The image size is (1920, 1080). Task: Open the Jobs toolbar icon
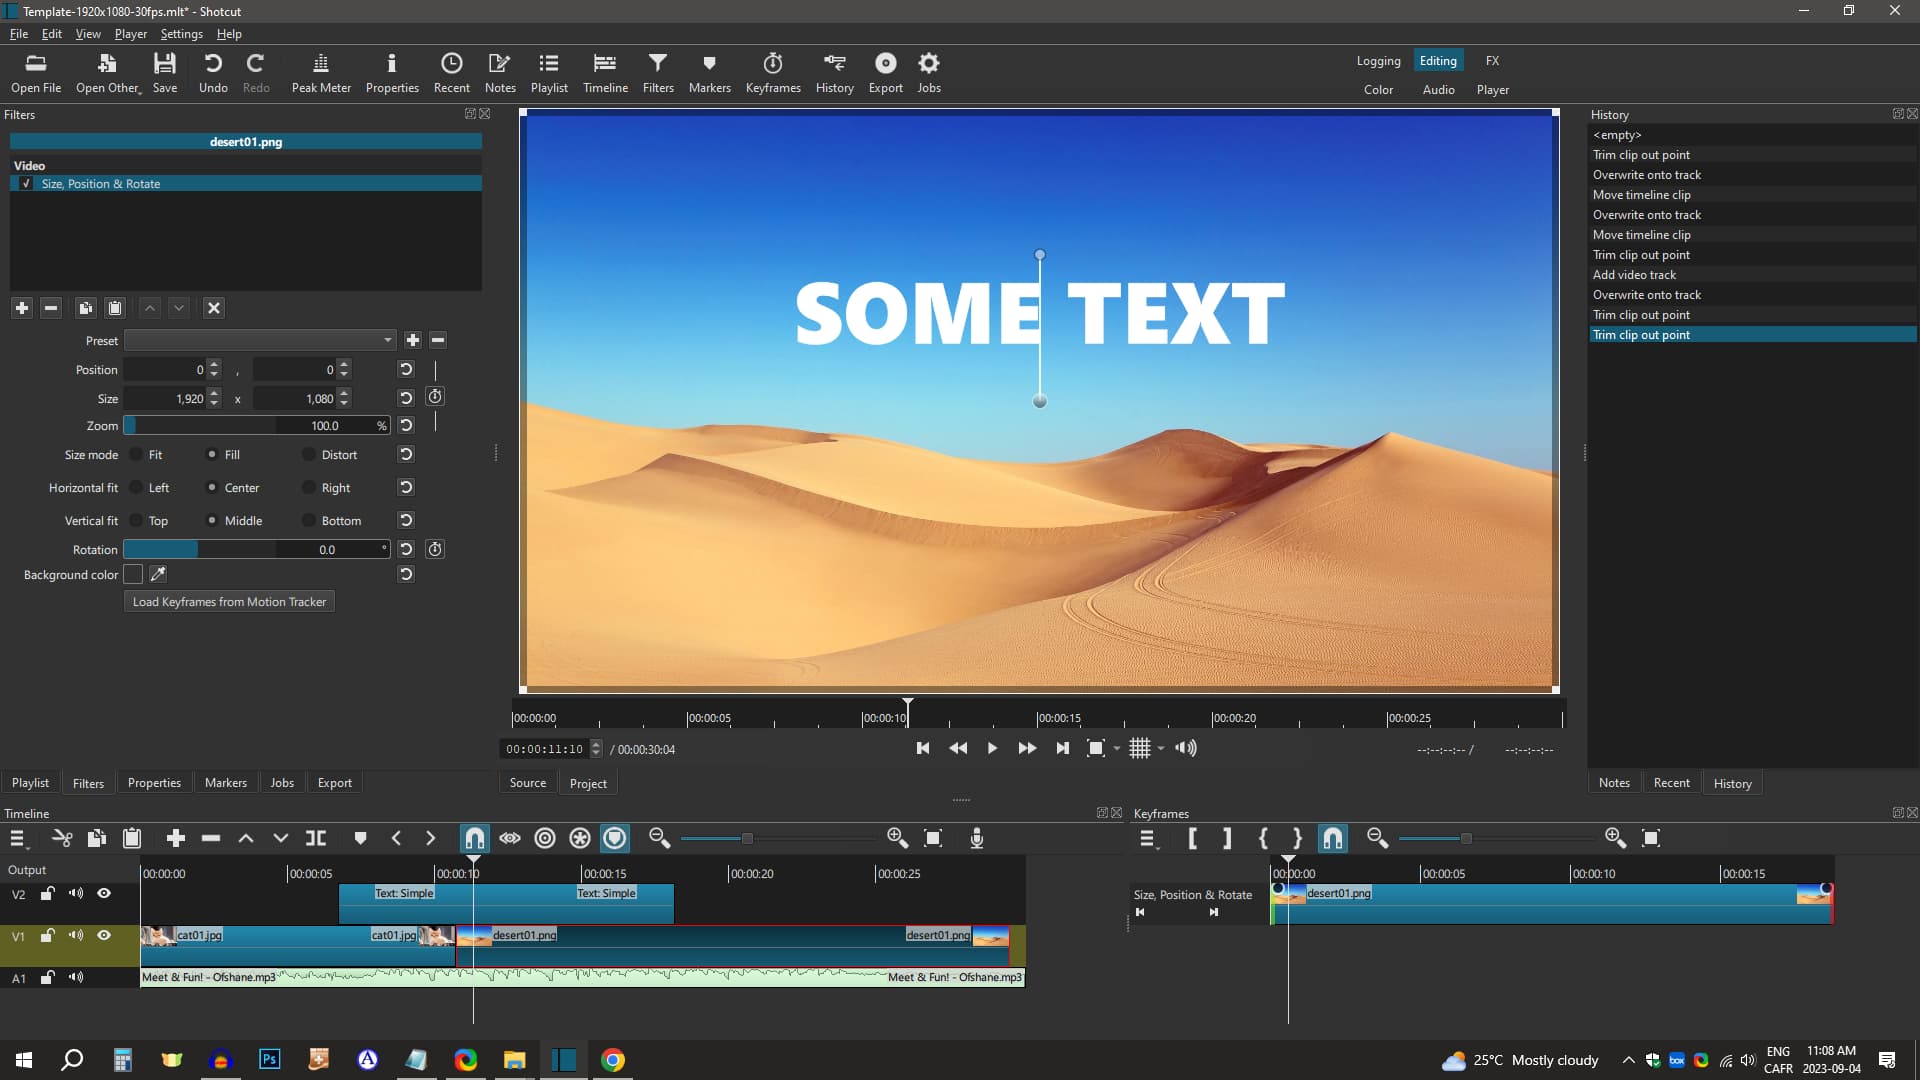click(929, 73)
